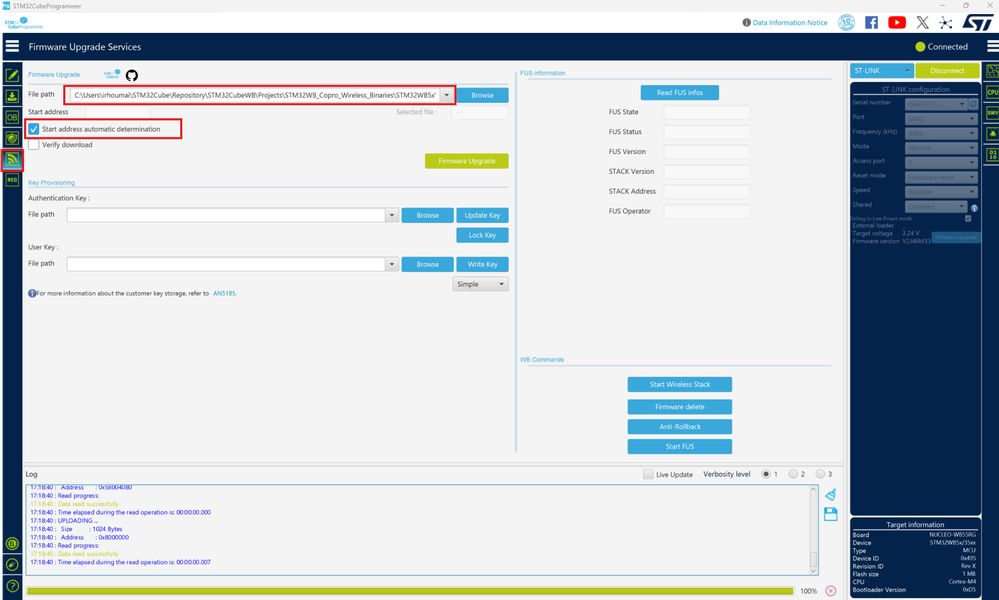Click the Firmware Upgrade green button
This screenshot has height=600, width=999.
pos(466,161)
